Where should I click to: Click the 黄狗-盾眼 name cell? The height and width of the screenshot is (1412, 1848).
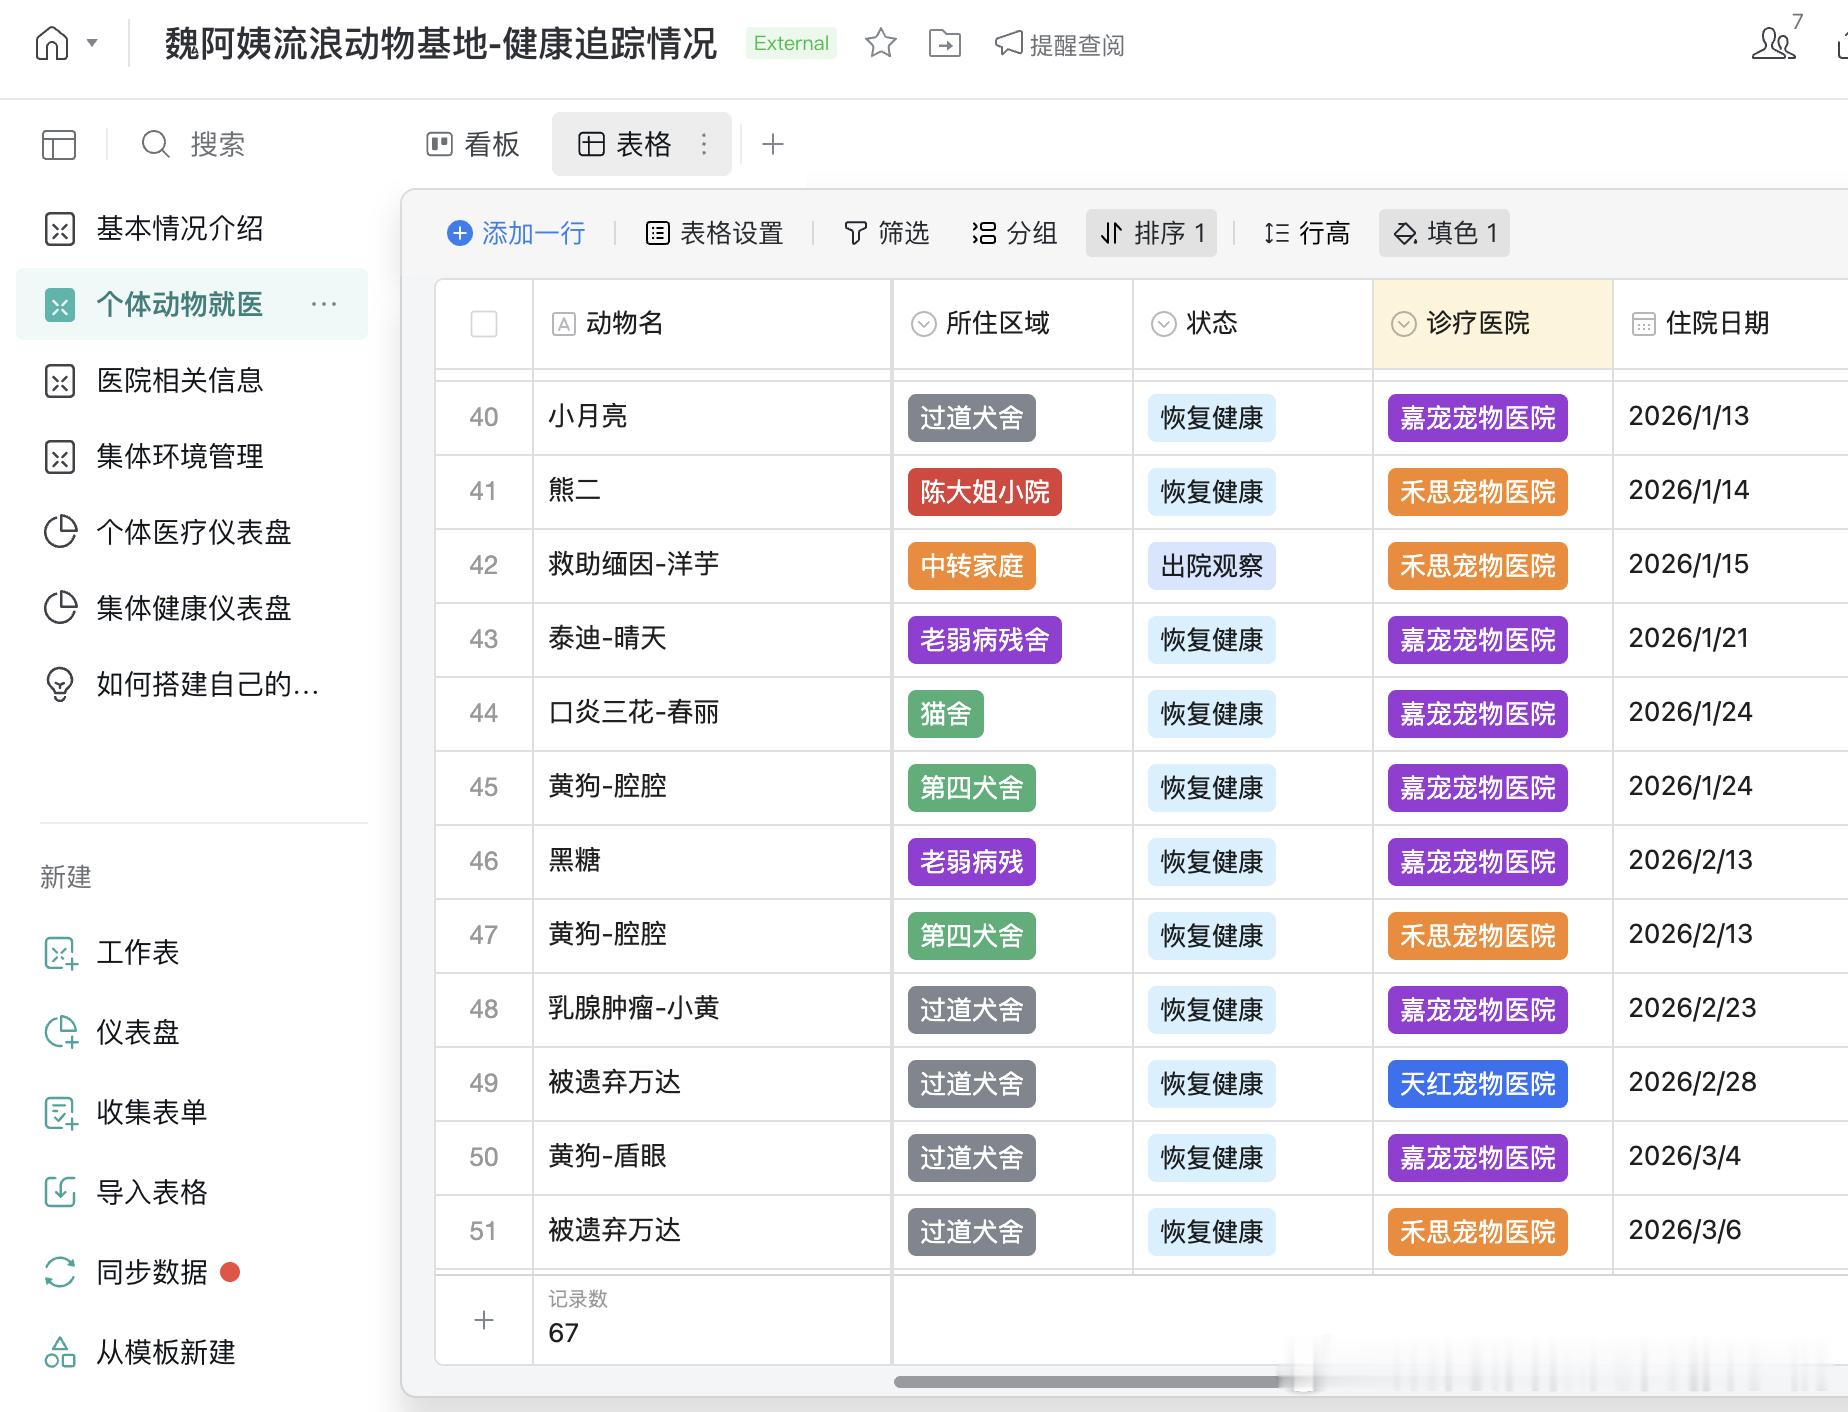click(712, 1157)
